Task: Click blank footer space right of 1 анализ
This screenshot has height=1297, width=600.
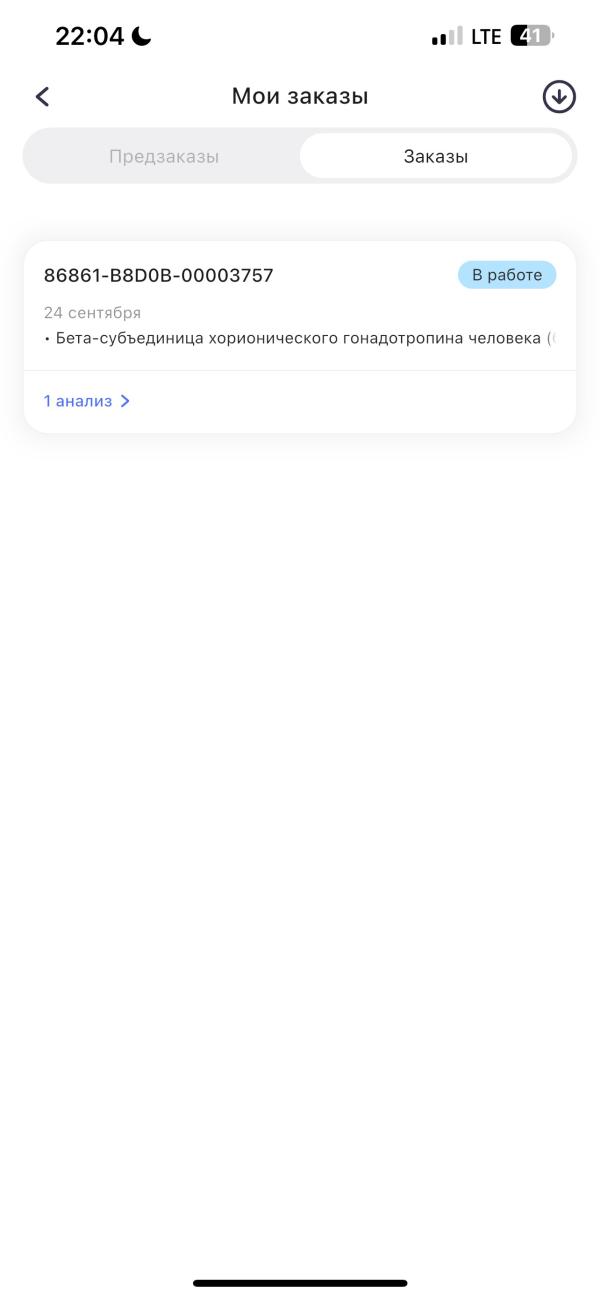Action: (x=350, y=401)
